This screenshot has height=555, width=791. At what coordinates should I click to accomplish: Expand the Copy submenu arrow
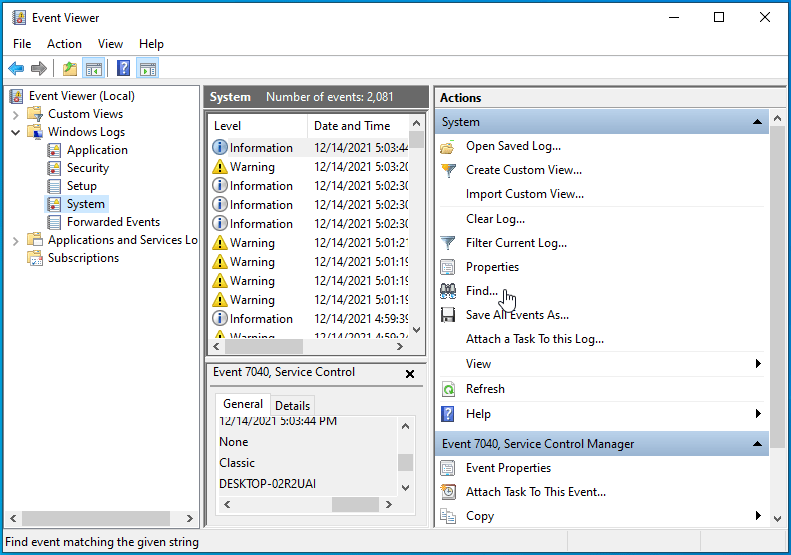[x=758, y=516]
